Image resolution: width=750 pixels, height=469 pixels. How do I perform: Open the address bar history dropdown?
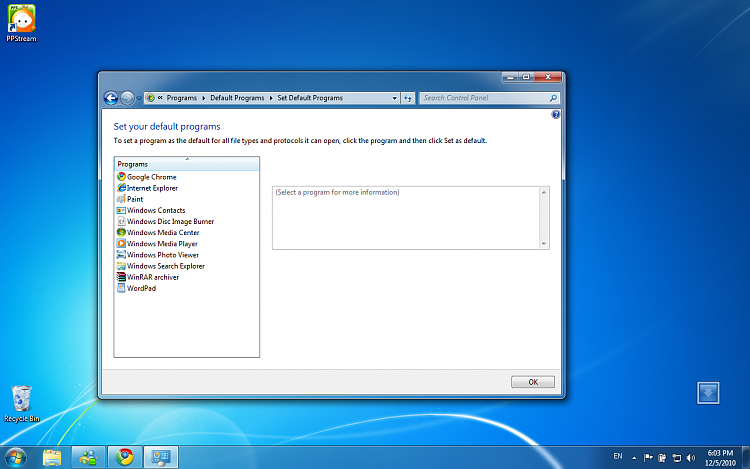coord(395,98)
